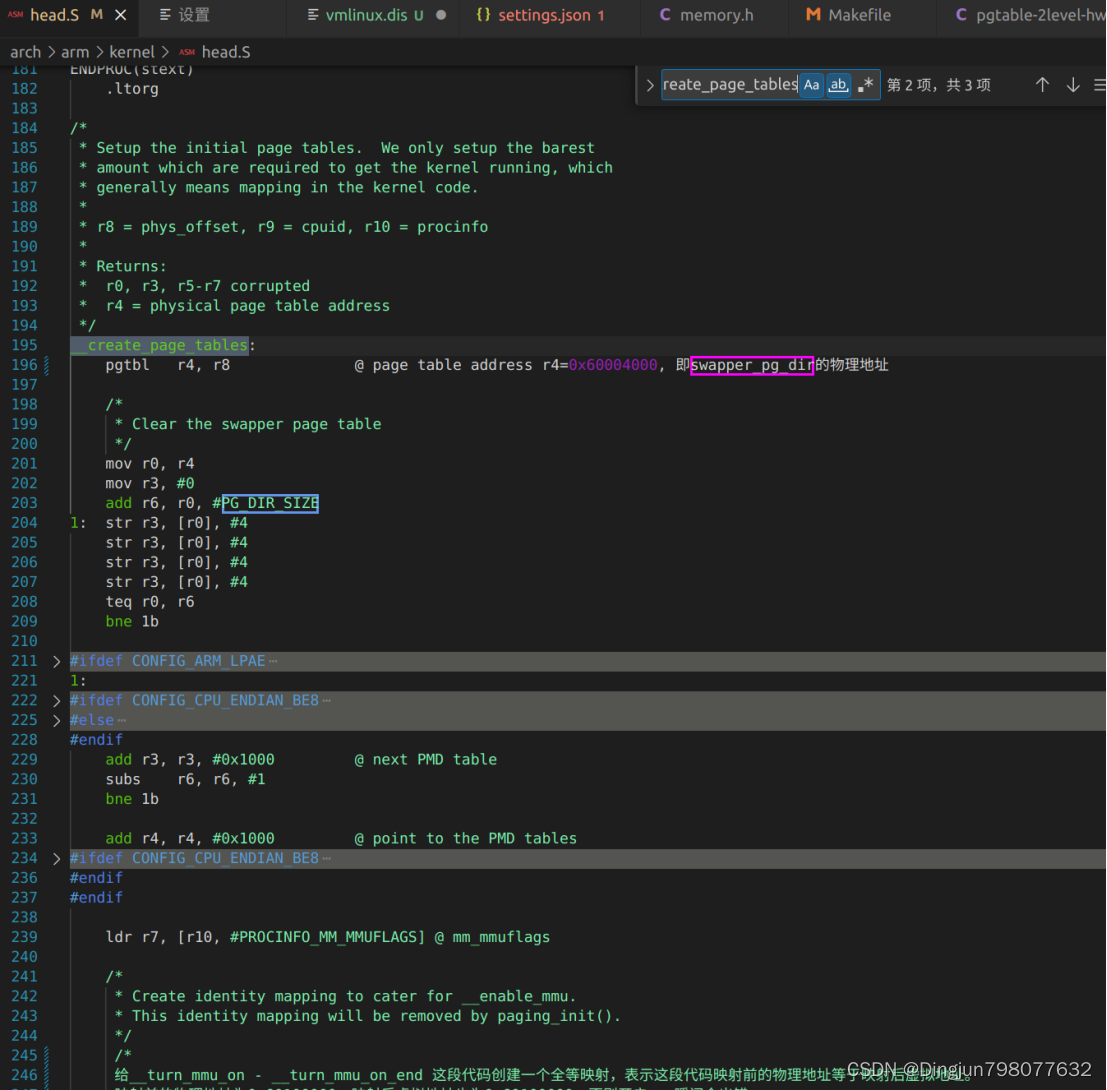The height and width of the screenshot is (1090, 1107).
Task: Toggle whole word (ab) in search widget
Action: tap(838, 84)
